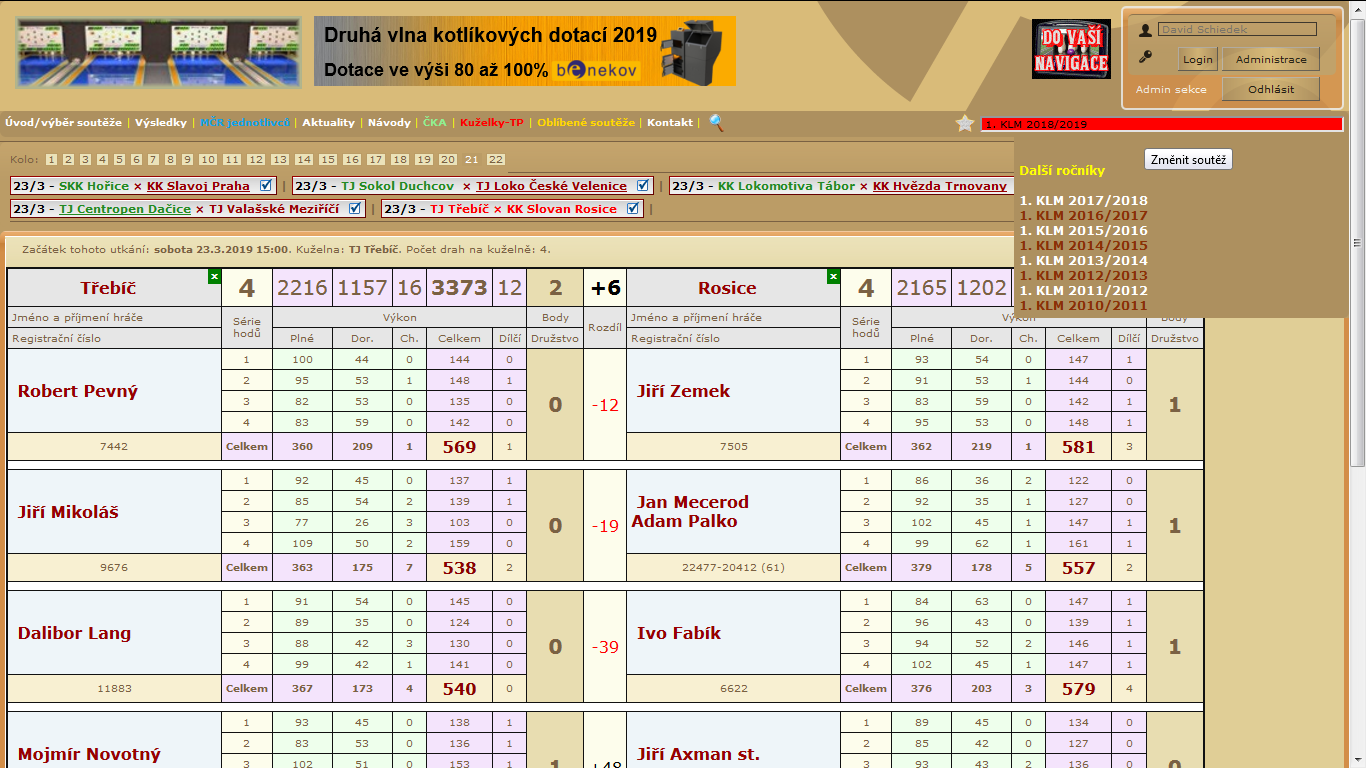The width and height of the screenshot is (1366, 768).
Task: Select round 22 in Kolo list
Action: pyautogui.click(x=496, y=159)
